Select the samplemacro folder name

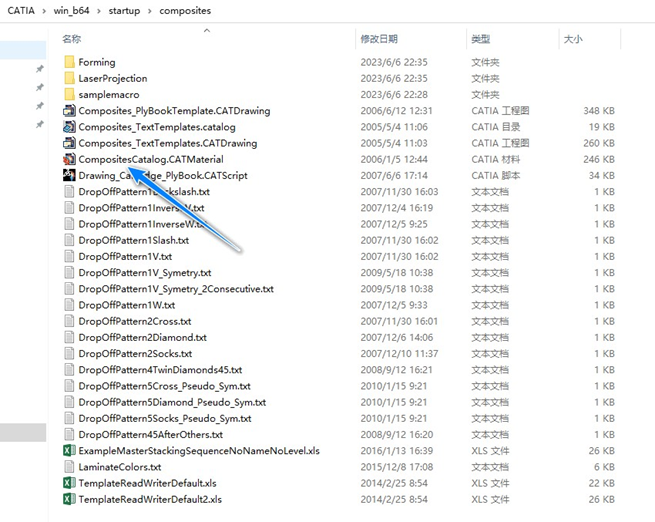[109, 95]
